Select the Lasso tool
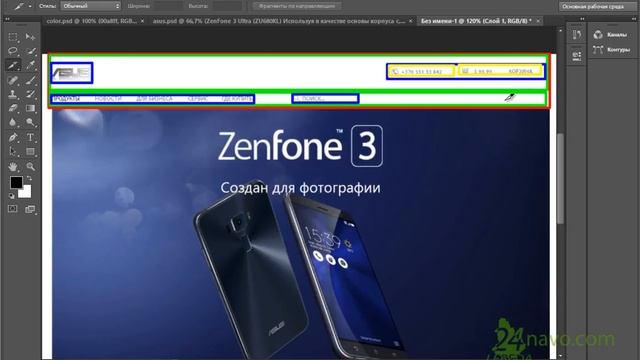The image size is (640, 360). coord(13,51)
